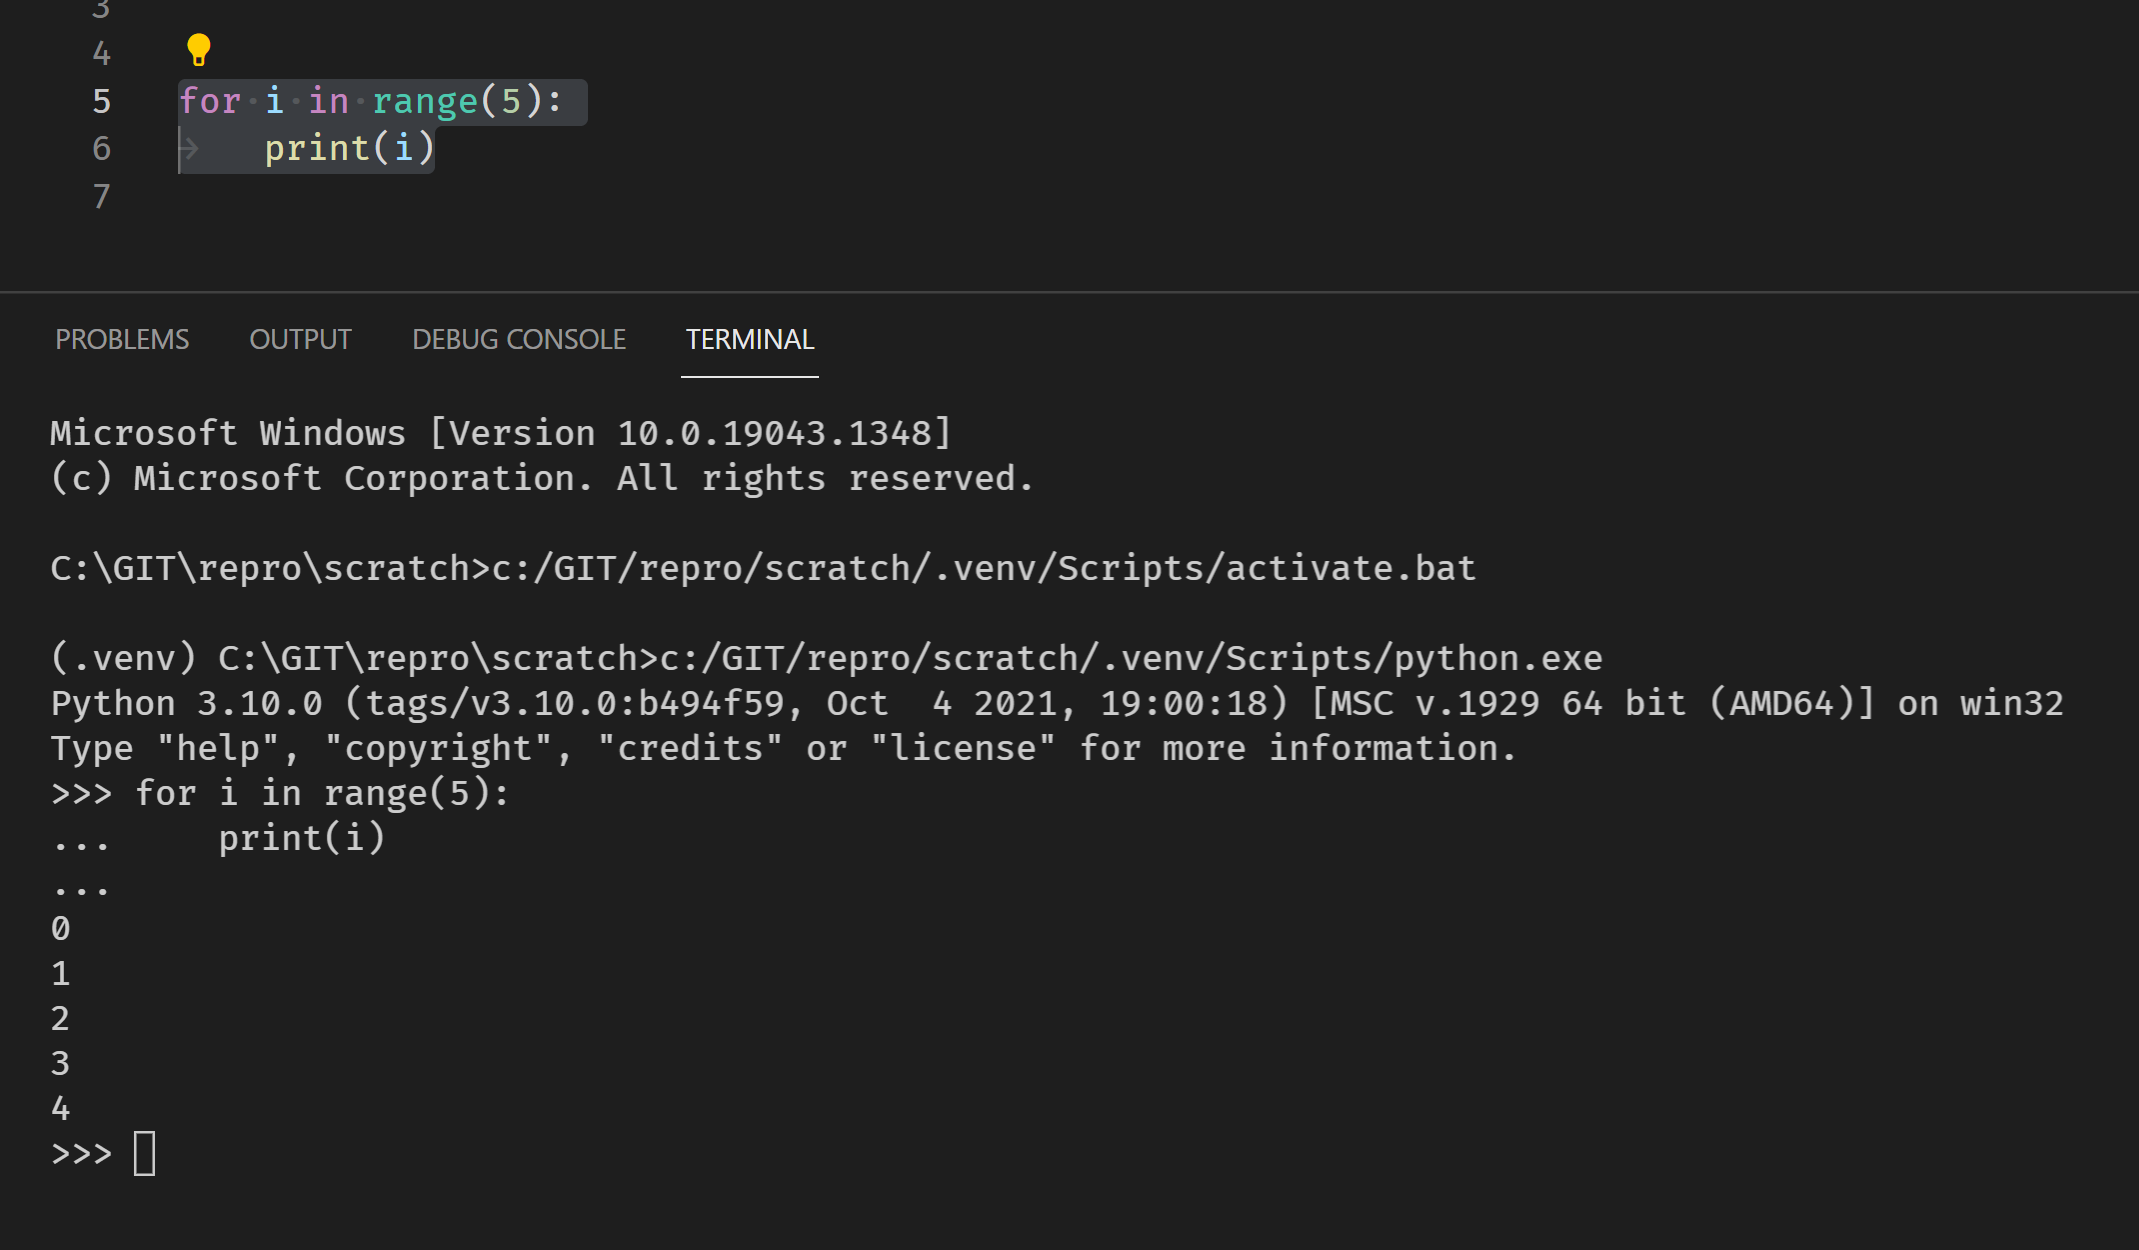This screenshot has width=2139, height=1250.
Task: Activate the TERMINAL tab
Action: point(749,340)
